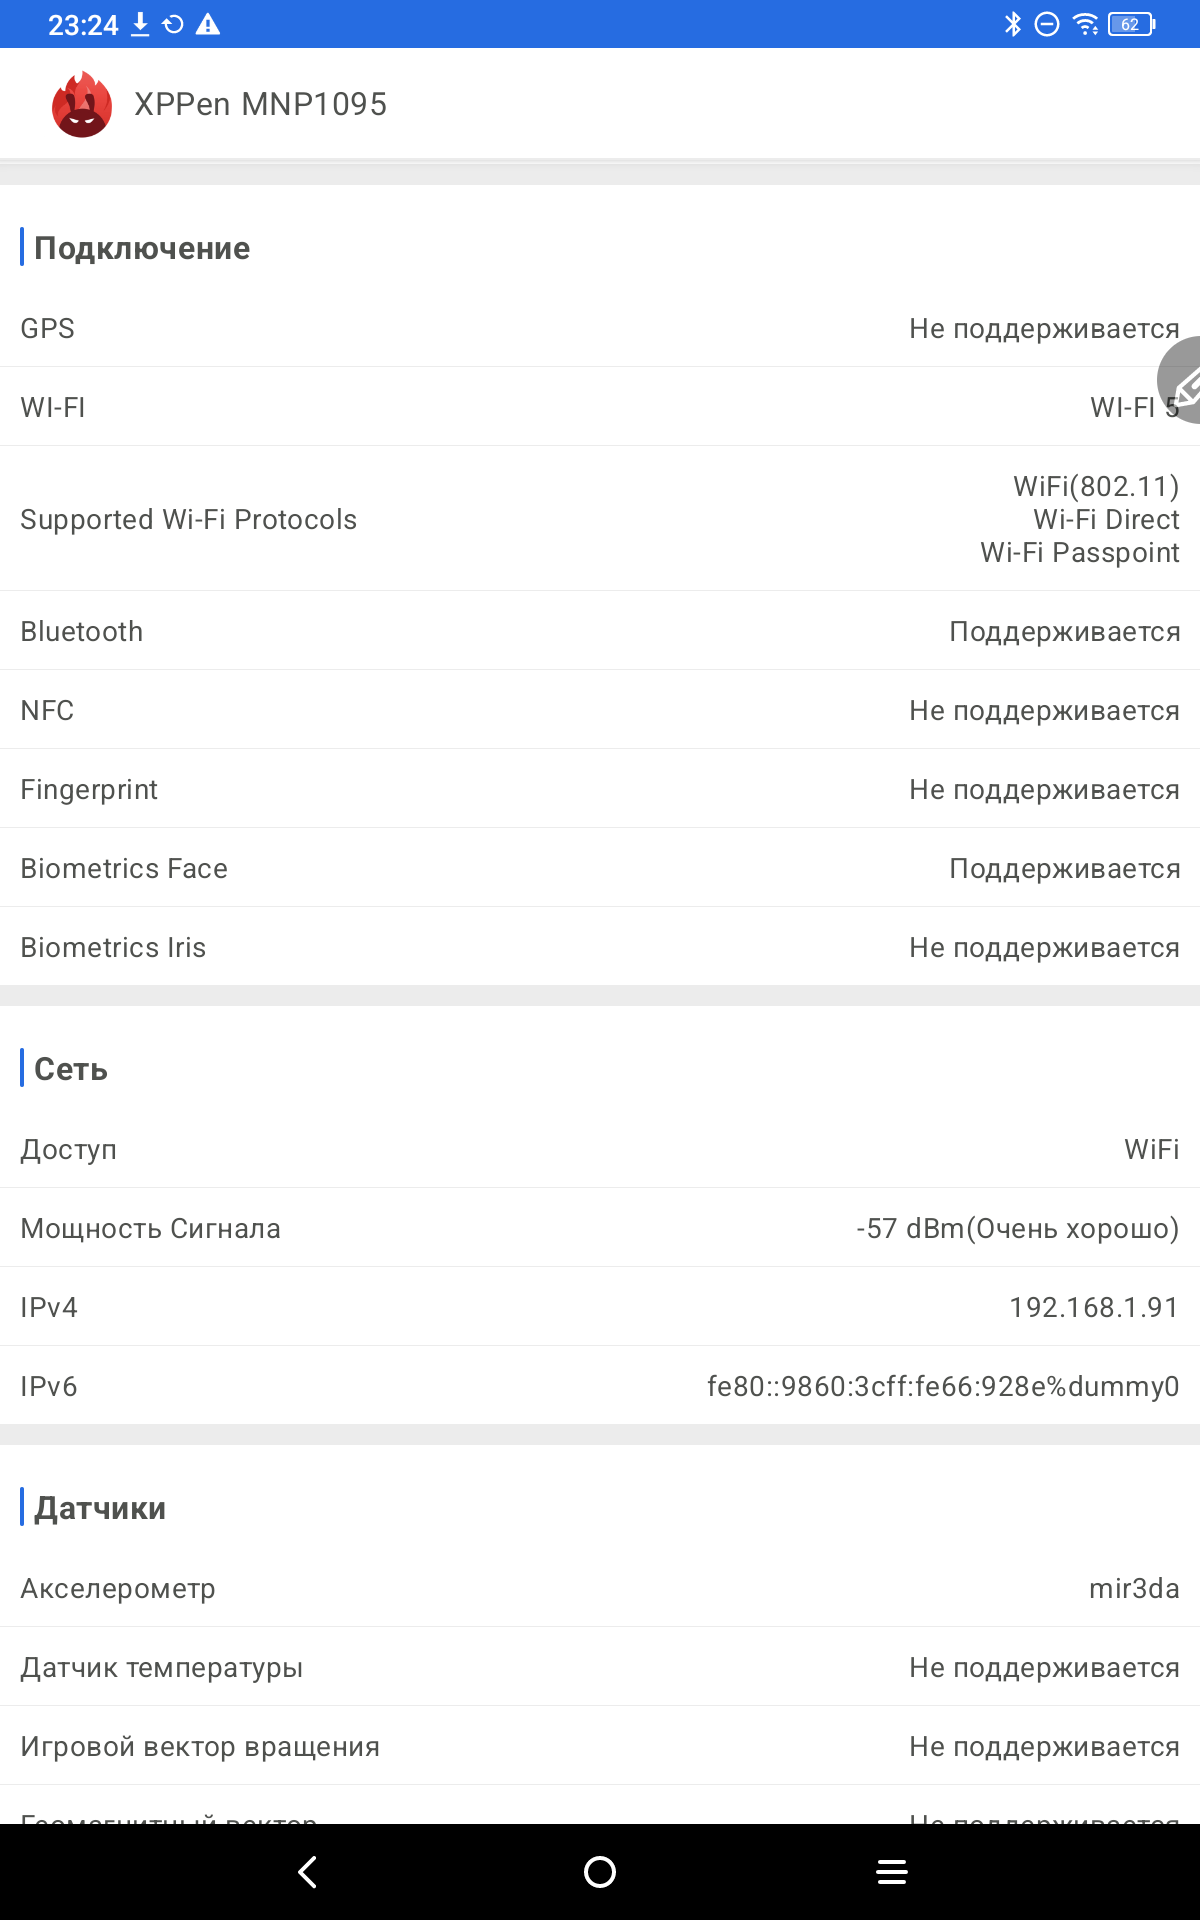Viewport: 1200px width, 1920px height.
Task: Tap the download notification icon
Action: click(141, 24)
